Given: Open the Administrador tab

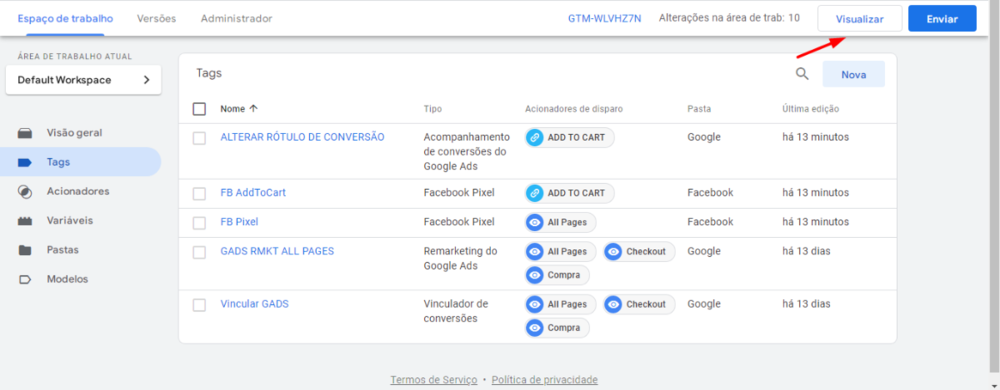Looking at the screenshot, I should coord(237,18).
